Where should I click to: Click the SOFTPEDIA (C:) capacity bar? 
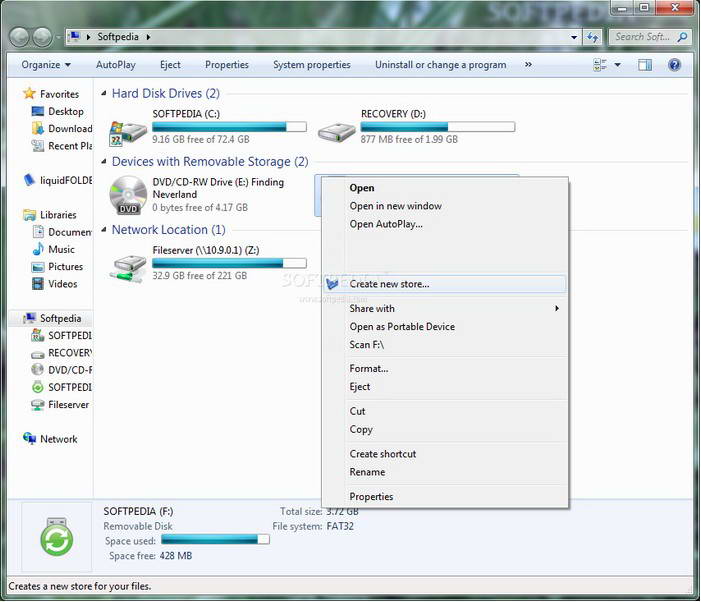click(x=229, y=127)
